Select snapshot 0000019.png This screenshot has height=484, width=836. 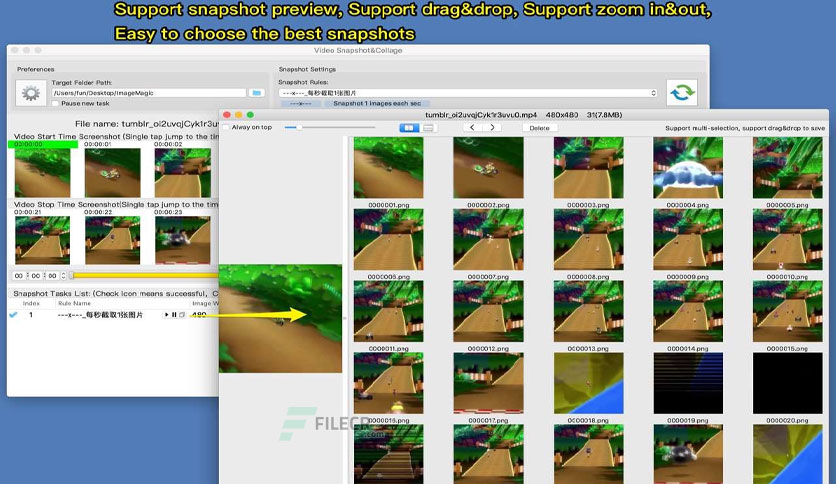688,383
